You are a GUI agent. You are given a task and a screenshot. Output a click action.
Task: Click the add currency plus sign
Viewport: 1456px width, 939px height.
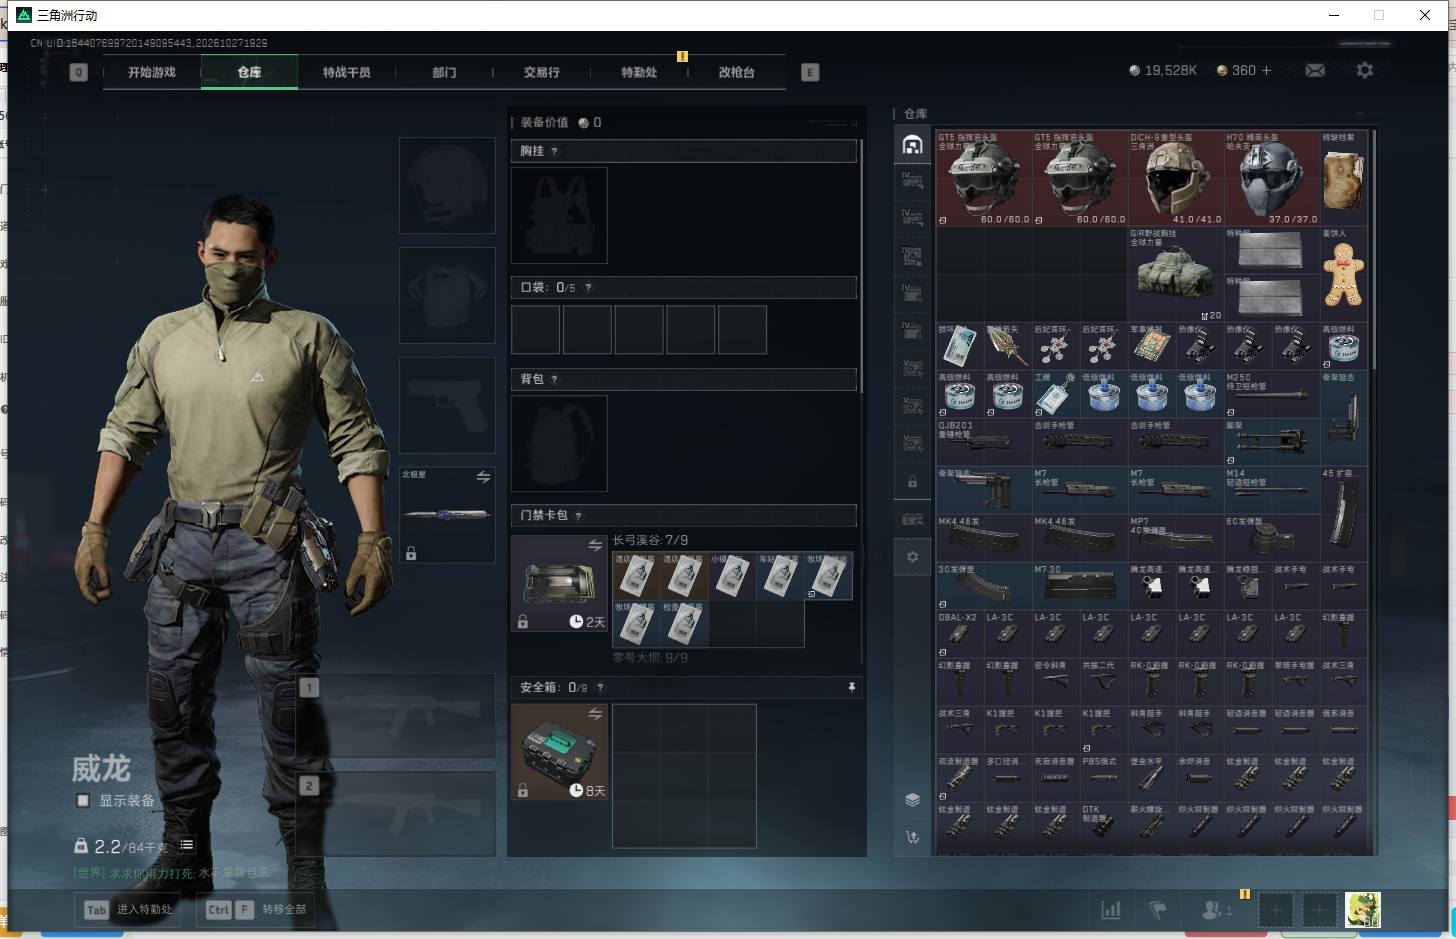click(x=1266, y=70)
